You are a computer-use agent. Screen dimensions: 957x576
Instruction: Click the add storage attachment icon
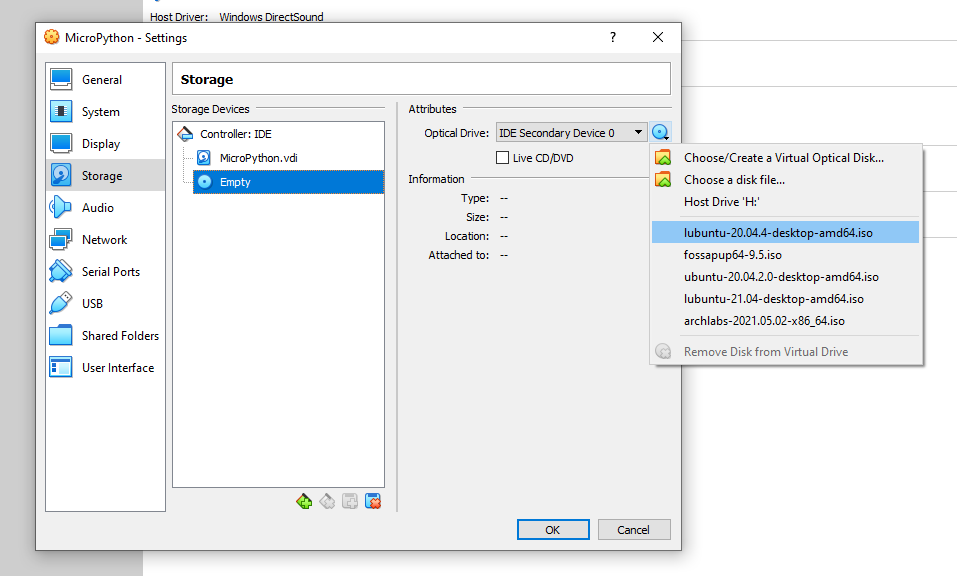(350, 502)
